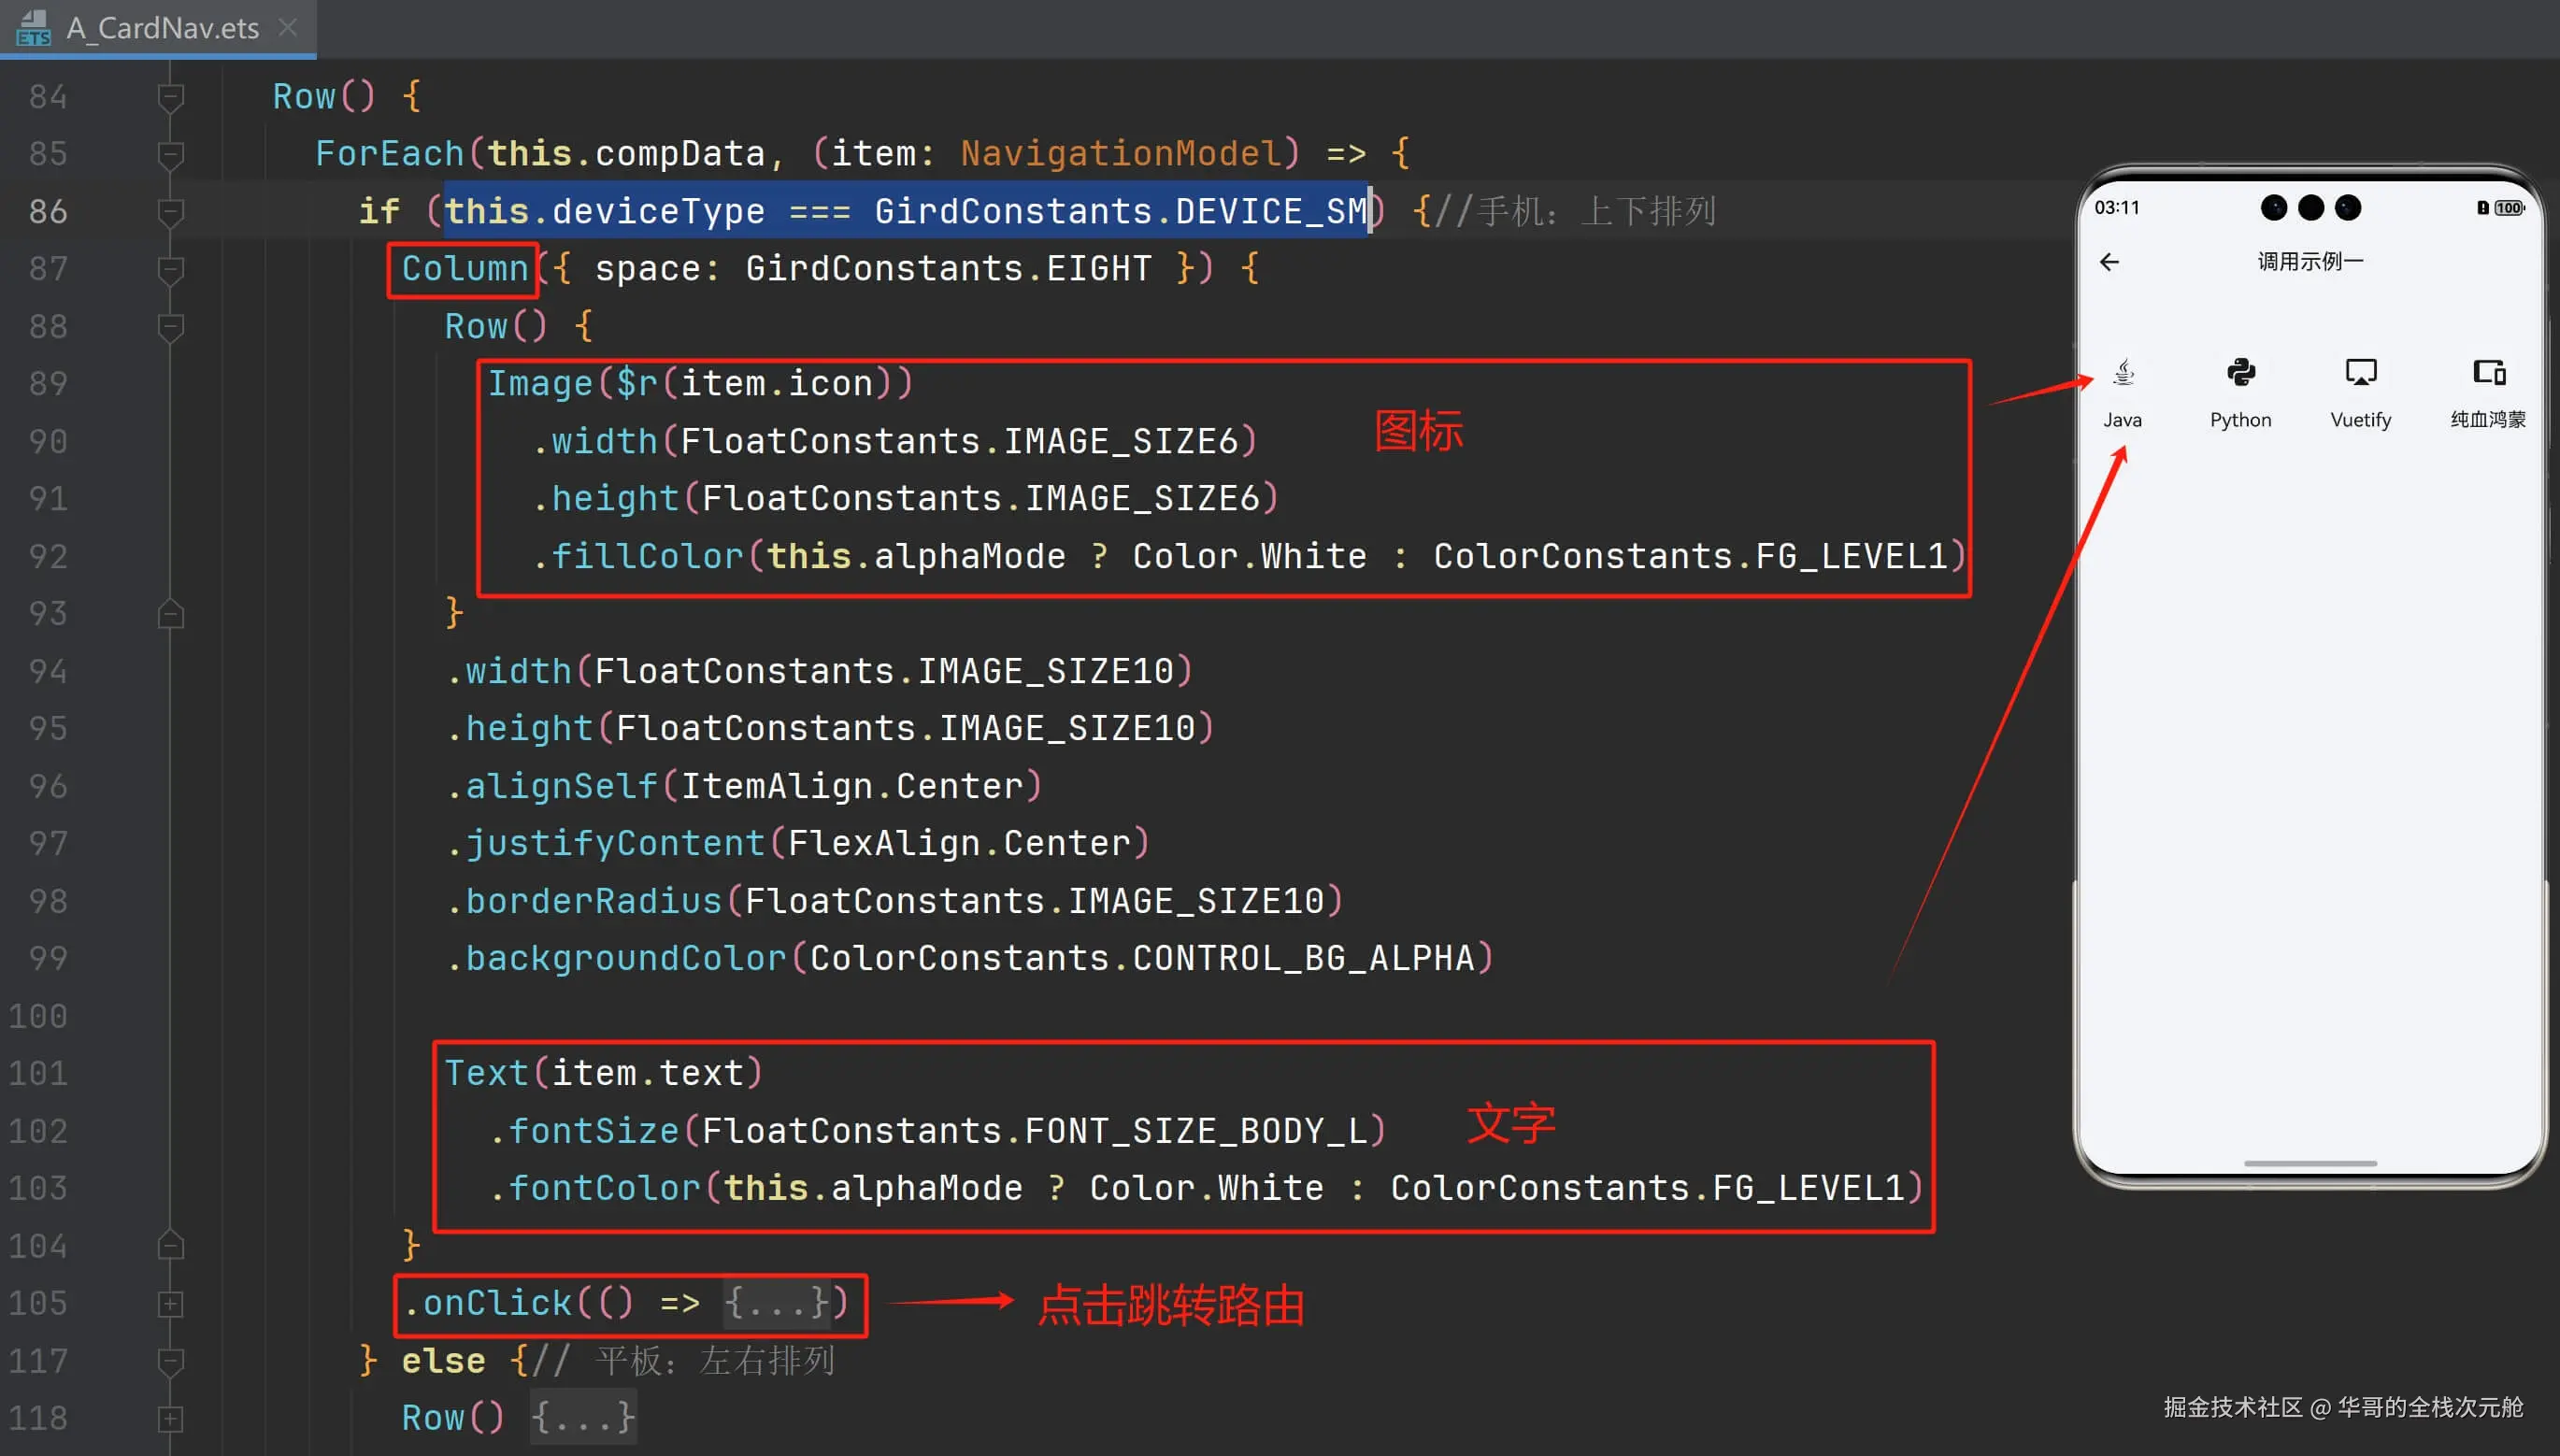2560x1456 pixels.
Task: Click the folded {...} placeholder in onClick
Action: [x=777, y=1304]
